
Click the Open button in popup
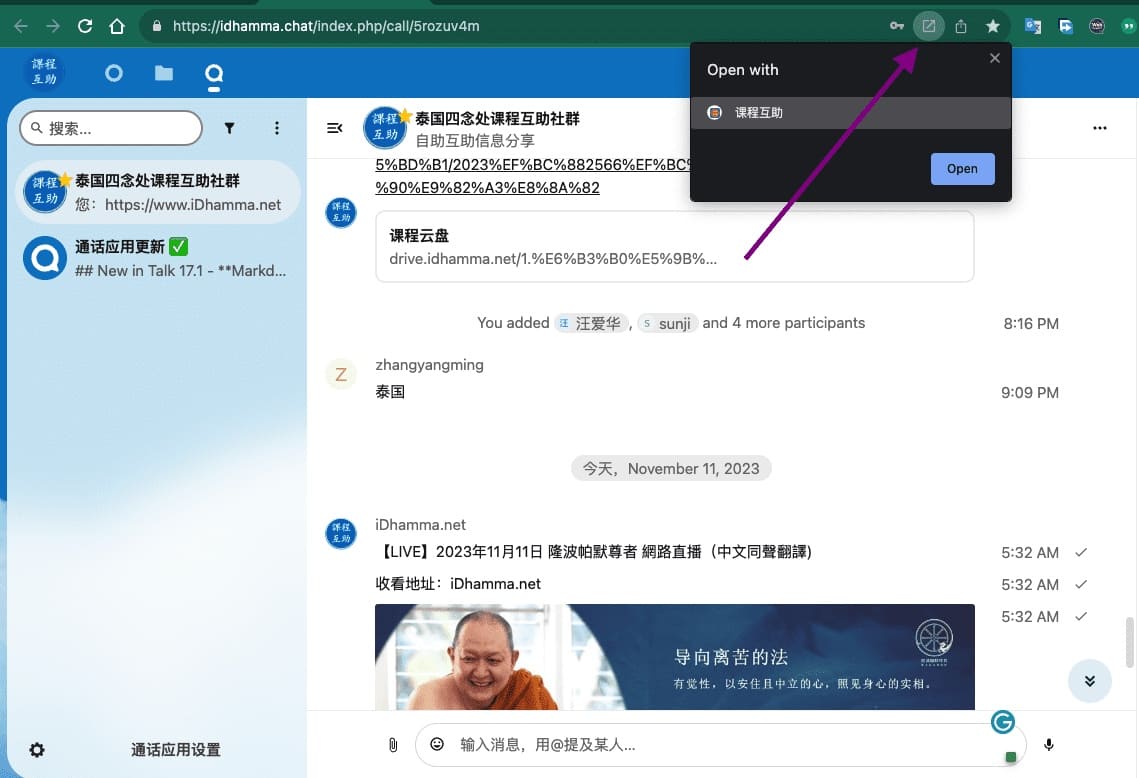[962, 169]
